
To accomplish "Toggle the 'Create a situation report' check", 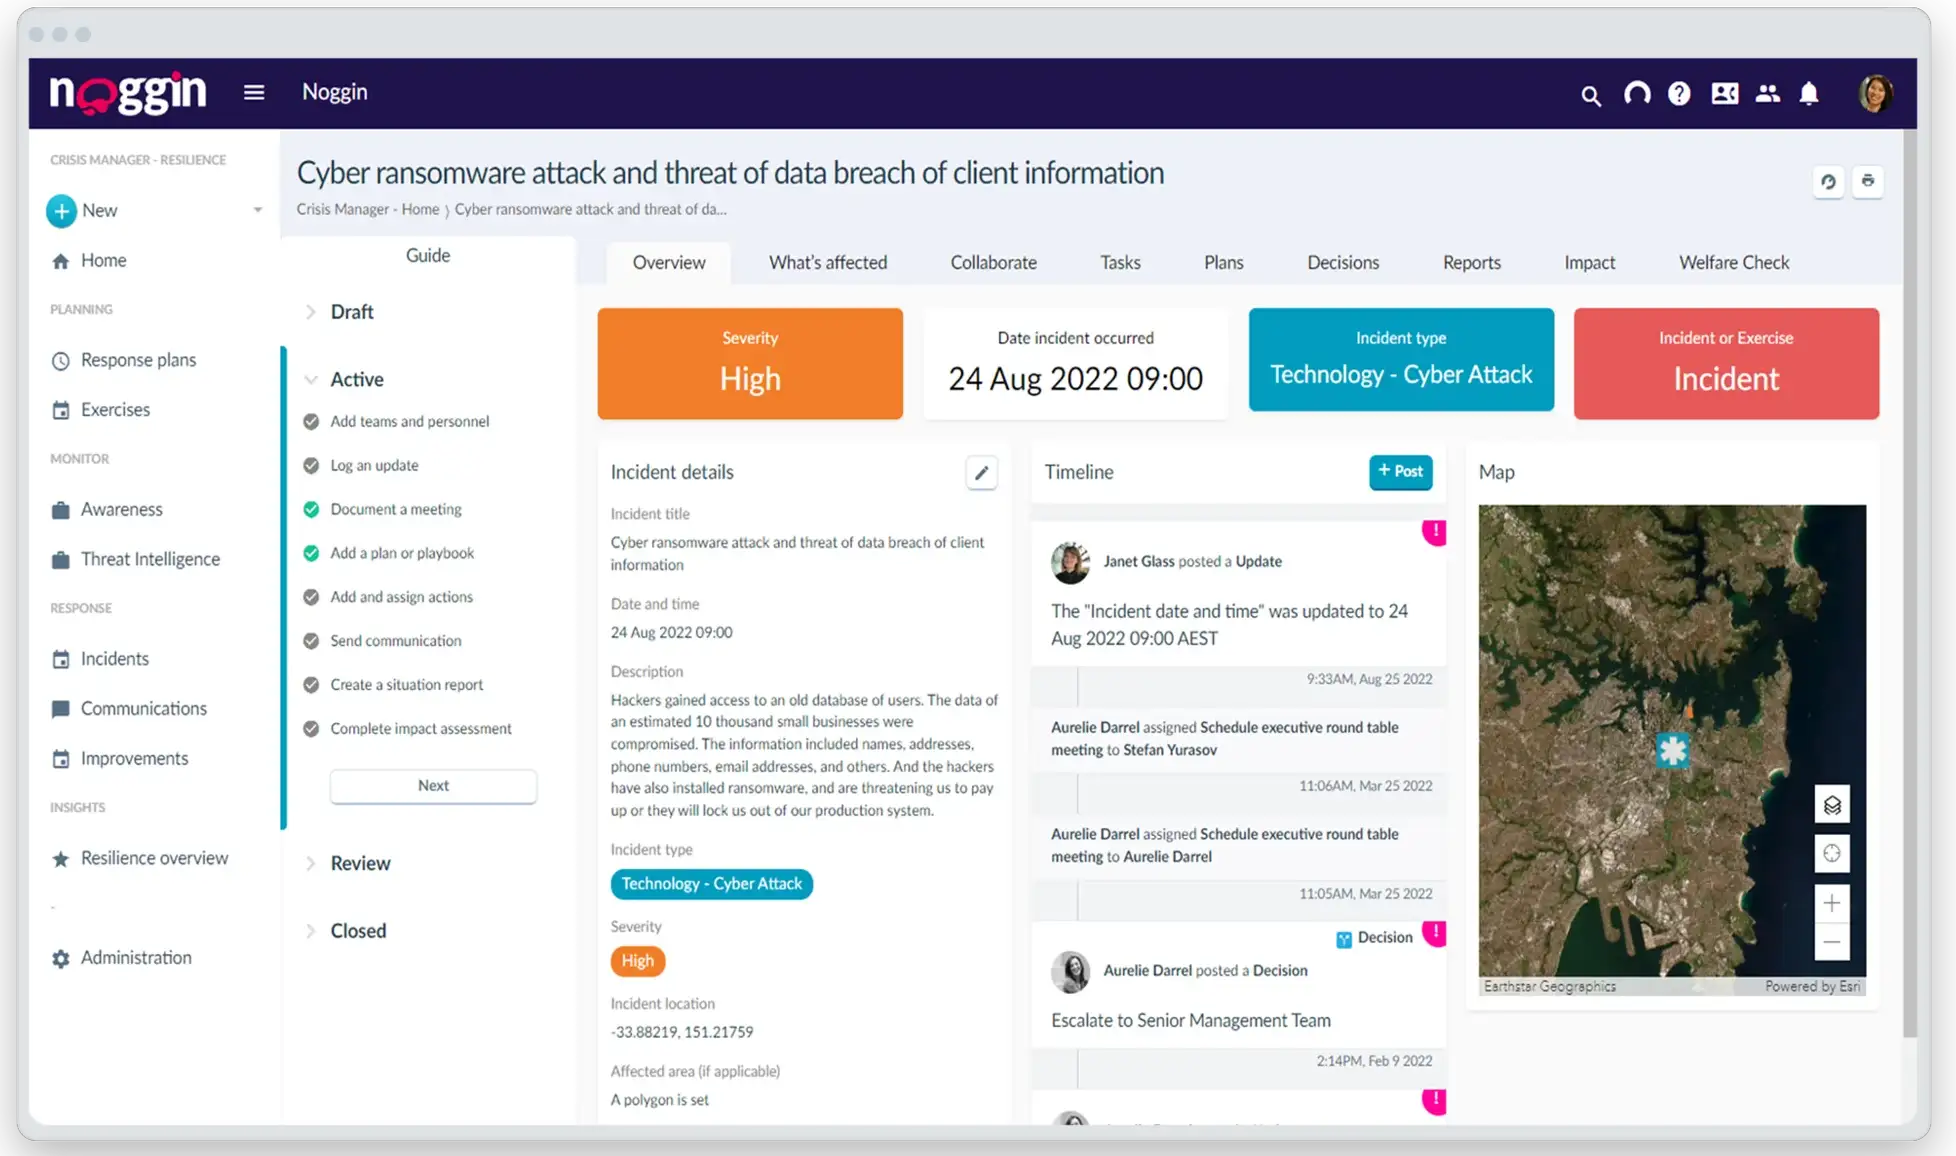I will (311, 685).
